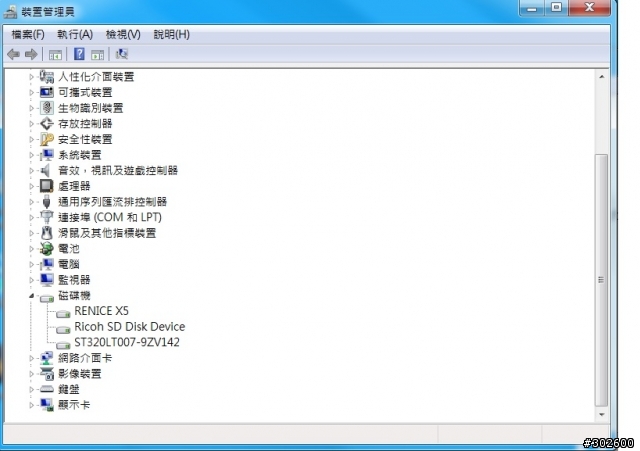640x451 pixels.
Task: Click the 網路介面卡 network adapter icon
Action: (x=47, y=358)
